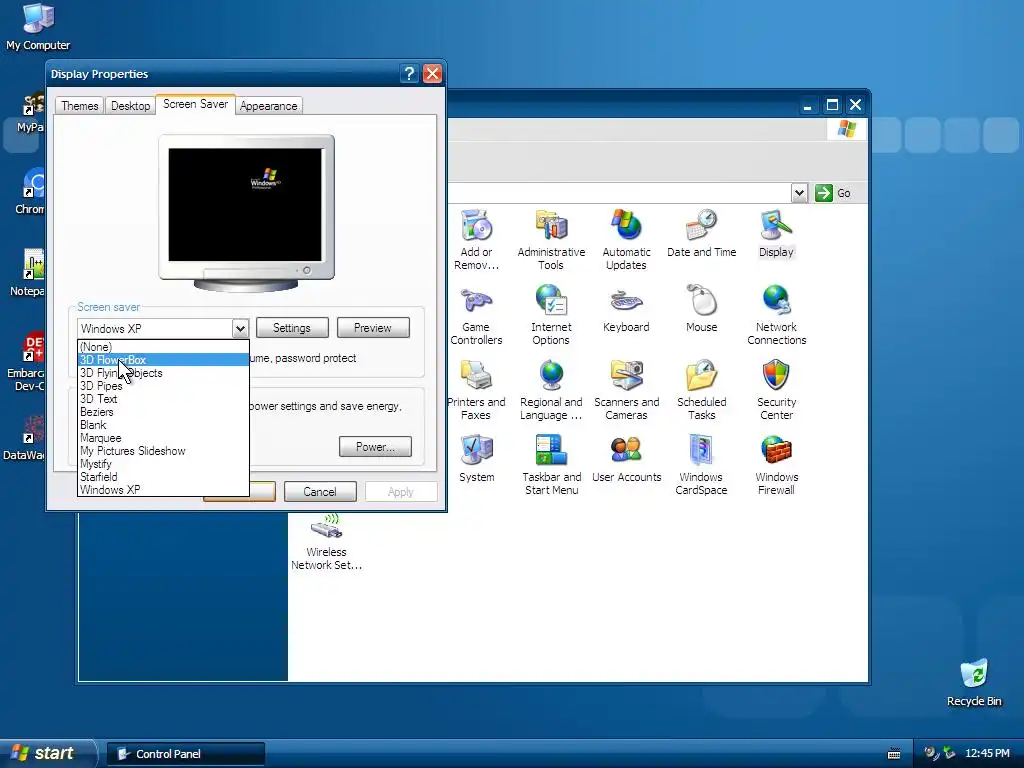Open Network Connections icon

[776, 315]
